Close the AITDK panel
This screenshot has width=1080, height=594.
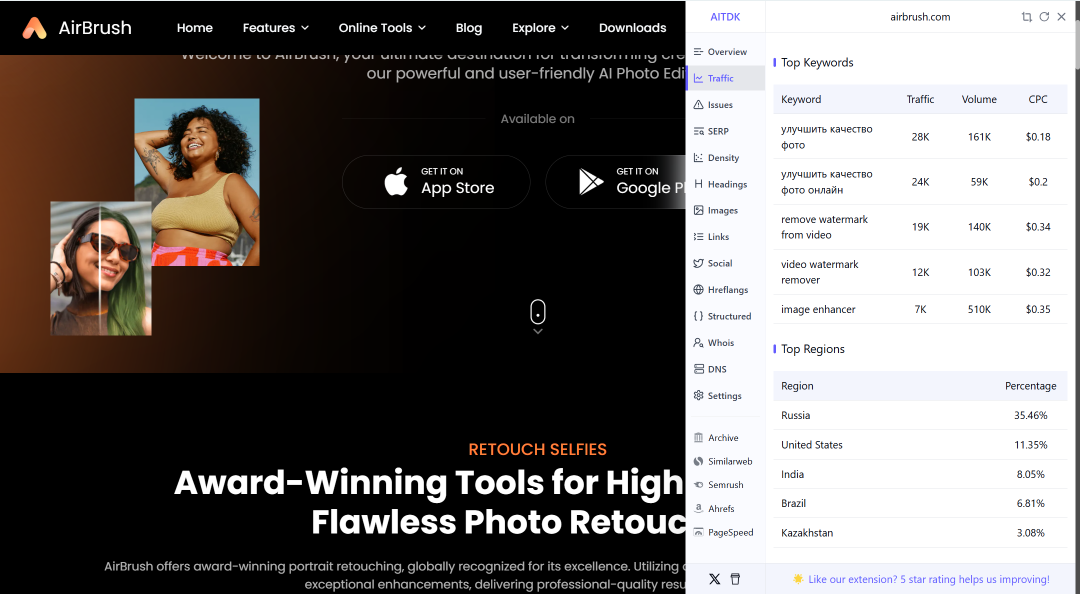[1061, 17]
